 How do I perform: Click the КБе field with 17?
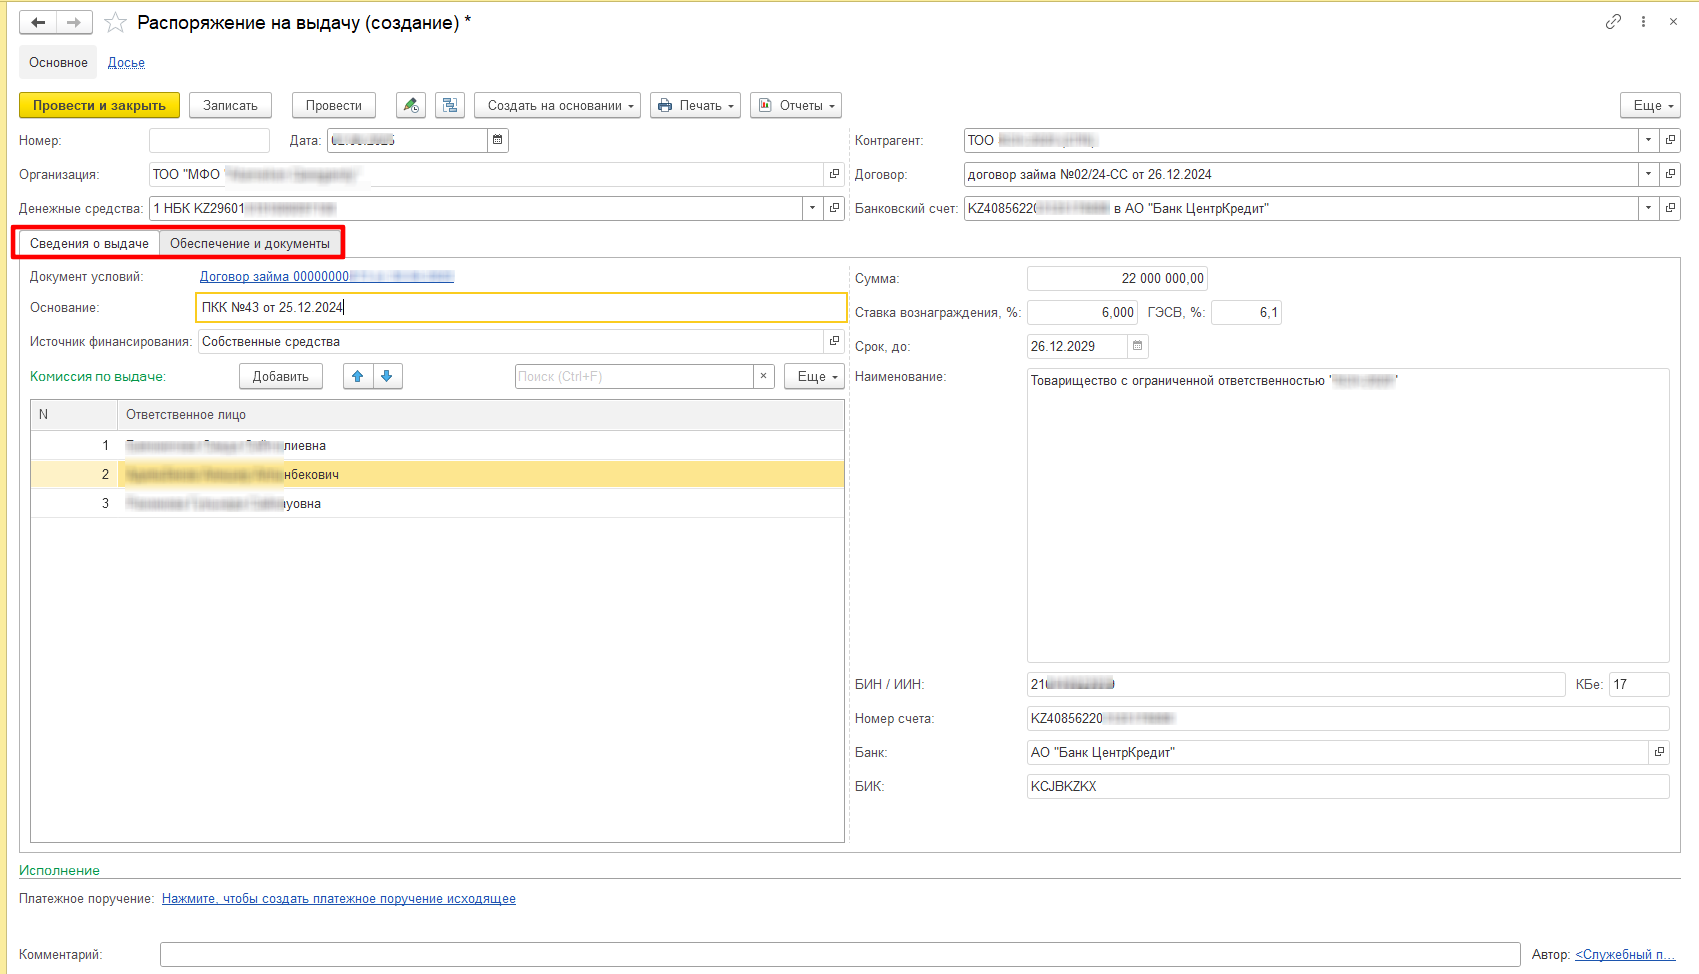click(x=1639, y=684)
